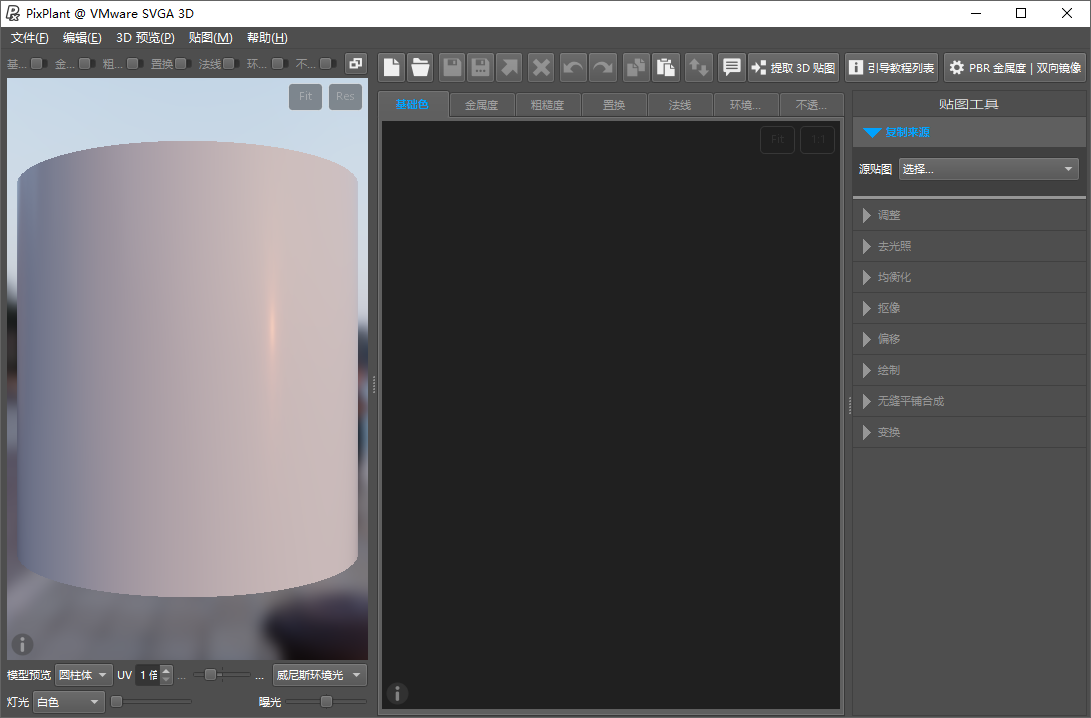Expand the 均衡化 section
The width and height of the screenshot is (1091, 718).
pos(969,277)
